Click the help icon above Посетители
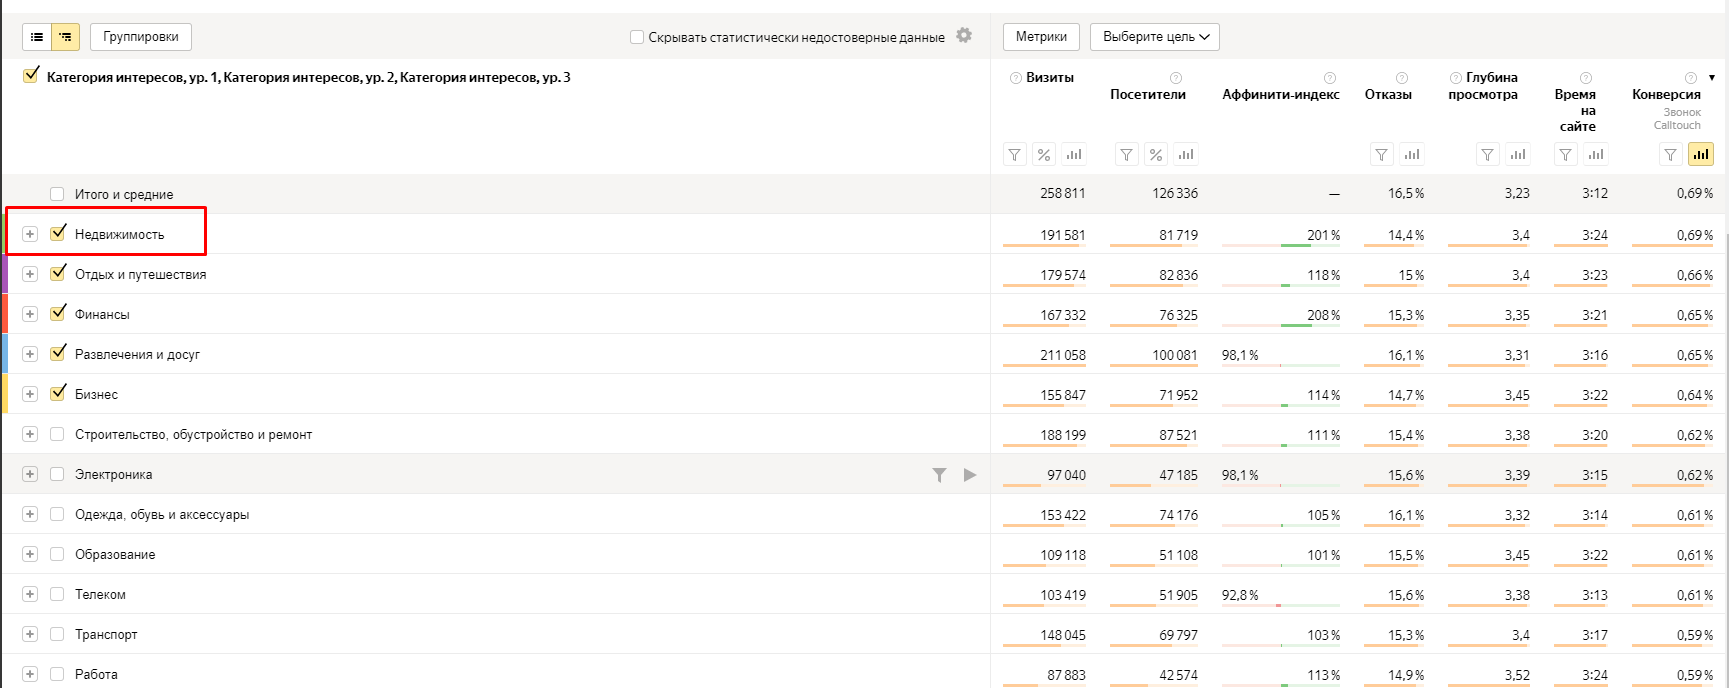Screen dimensions: 1729x688 coord(1176,78)
